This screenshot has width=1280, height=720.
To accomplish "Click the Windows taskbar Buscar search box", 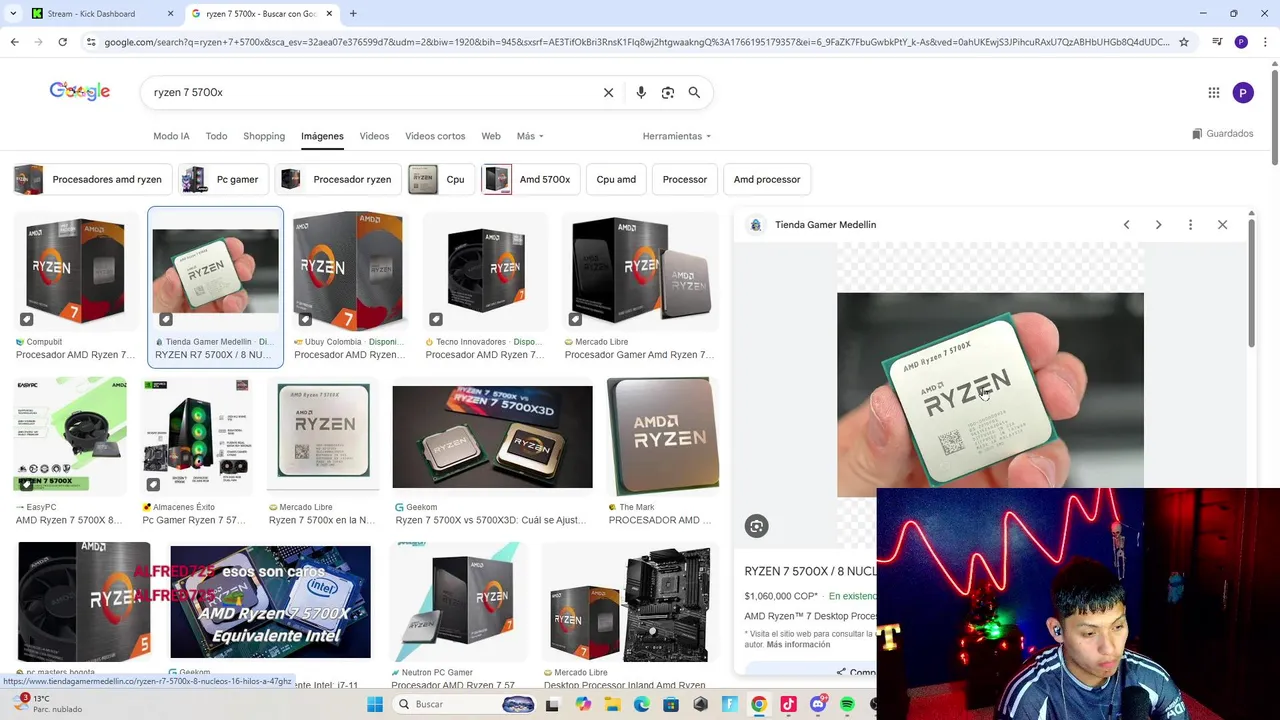I will coord(465,704).
